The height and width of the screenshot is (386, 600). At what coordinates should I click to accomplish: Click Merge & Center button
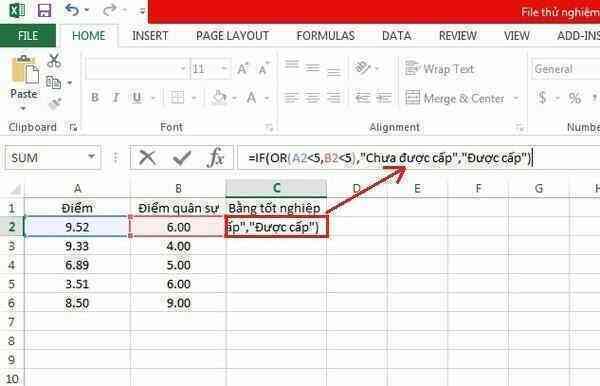[x=455, y=98]
